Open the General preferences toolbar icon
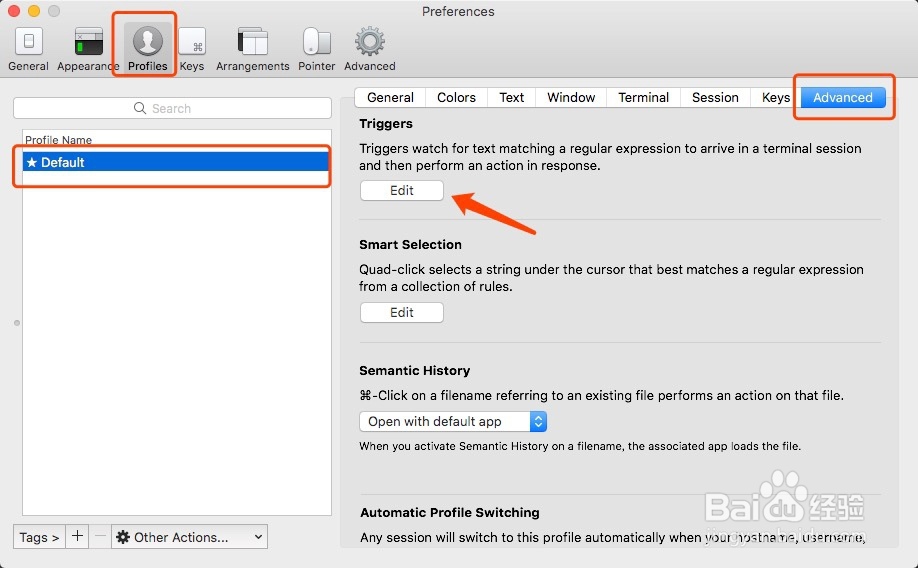The width and height of the screenshot is (918, 568). tap(28, 49)
